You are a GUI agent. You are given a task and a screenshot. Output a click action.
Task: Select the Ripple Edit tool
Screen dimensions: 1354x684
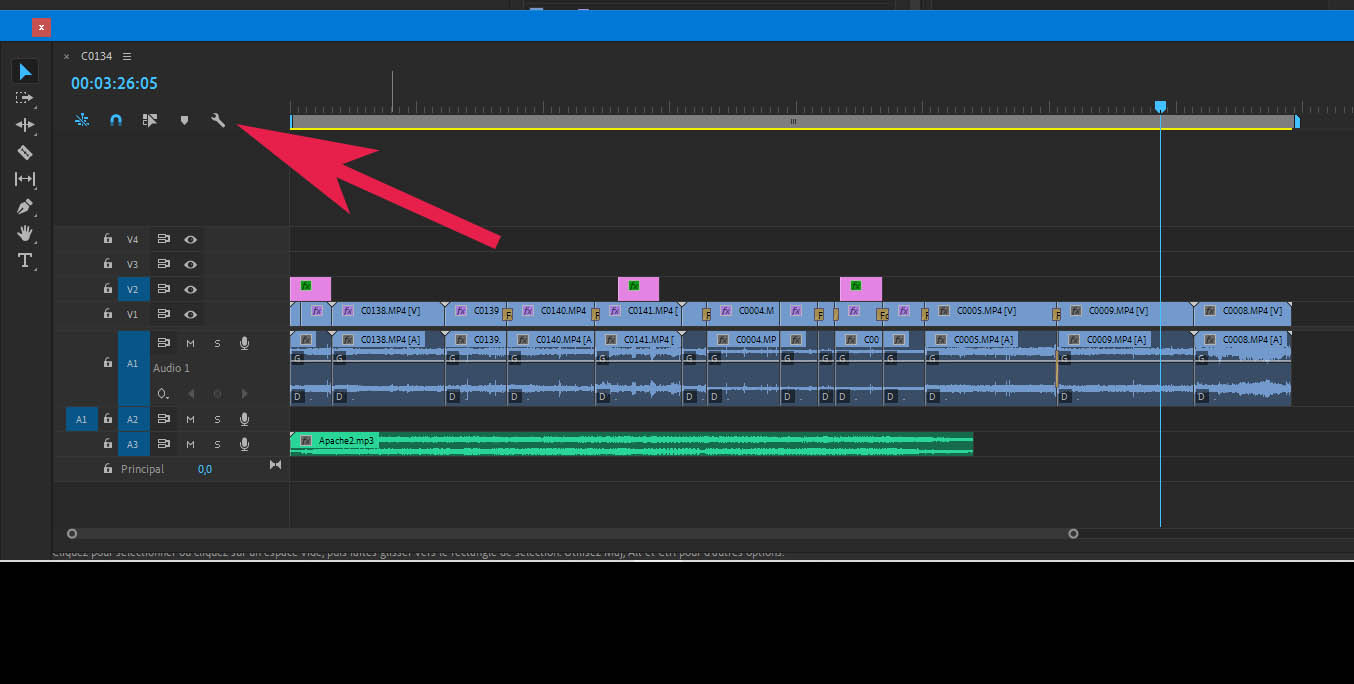[x=25, y=125]
